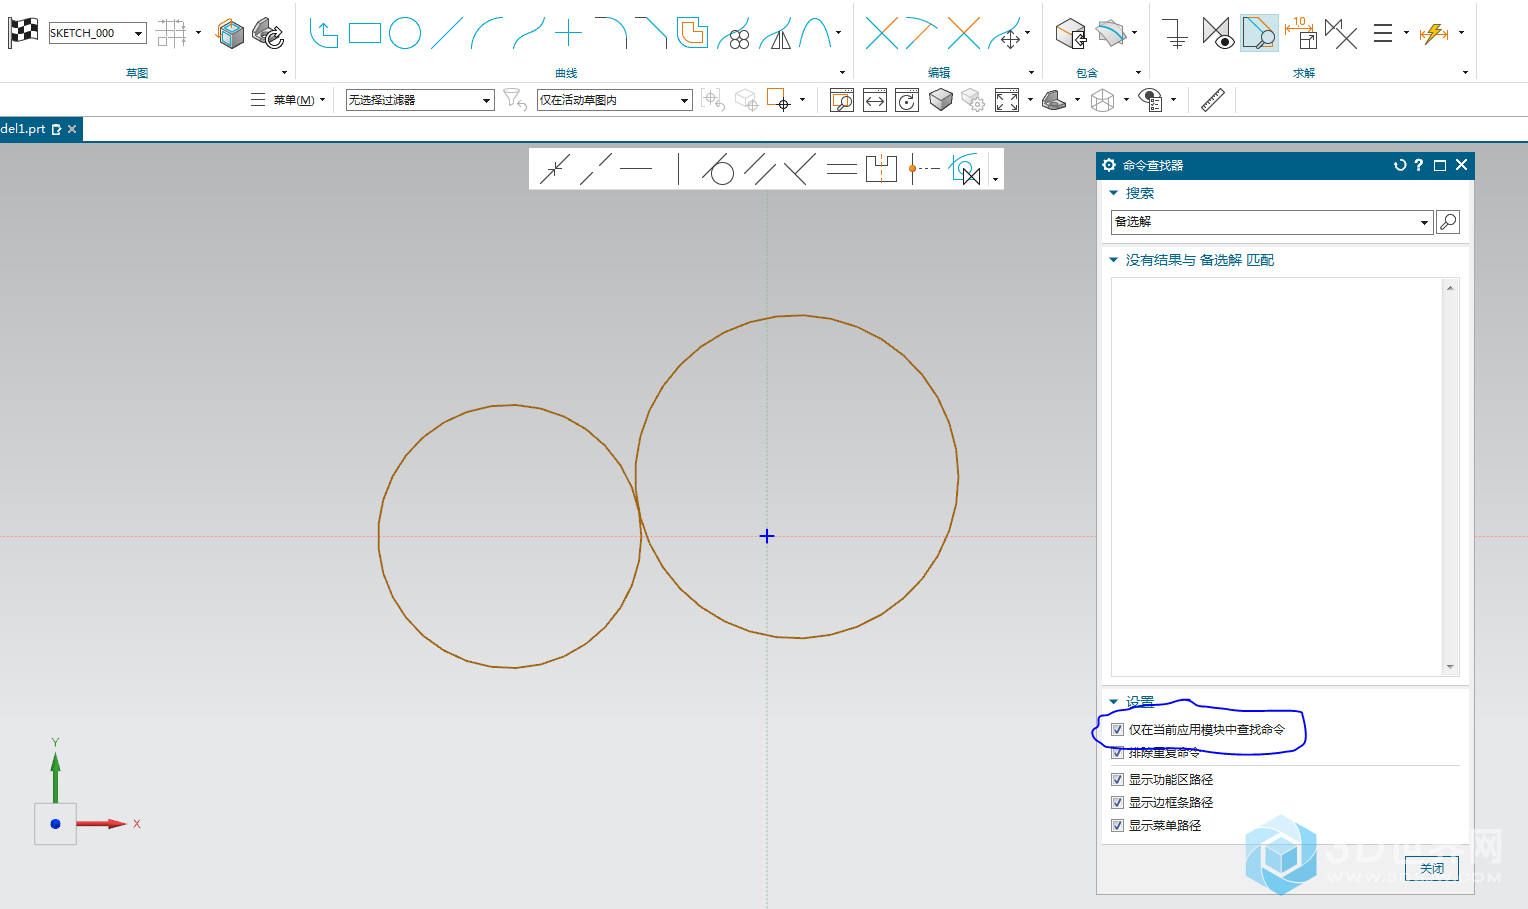Open the '仅在活动草图内' selection scope dropdown
Viewport: 1528px width, 909px height.
(685, 100)
